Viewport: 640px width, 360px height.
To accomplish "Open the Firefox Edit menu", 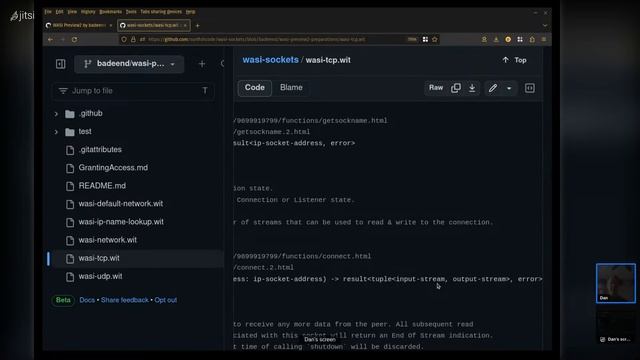I will [60, 12].
